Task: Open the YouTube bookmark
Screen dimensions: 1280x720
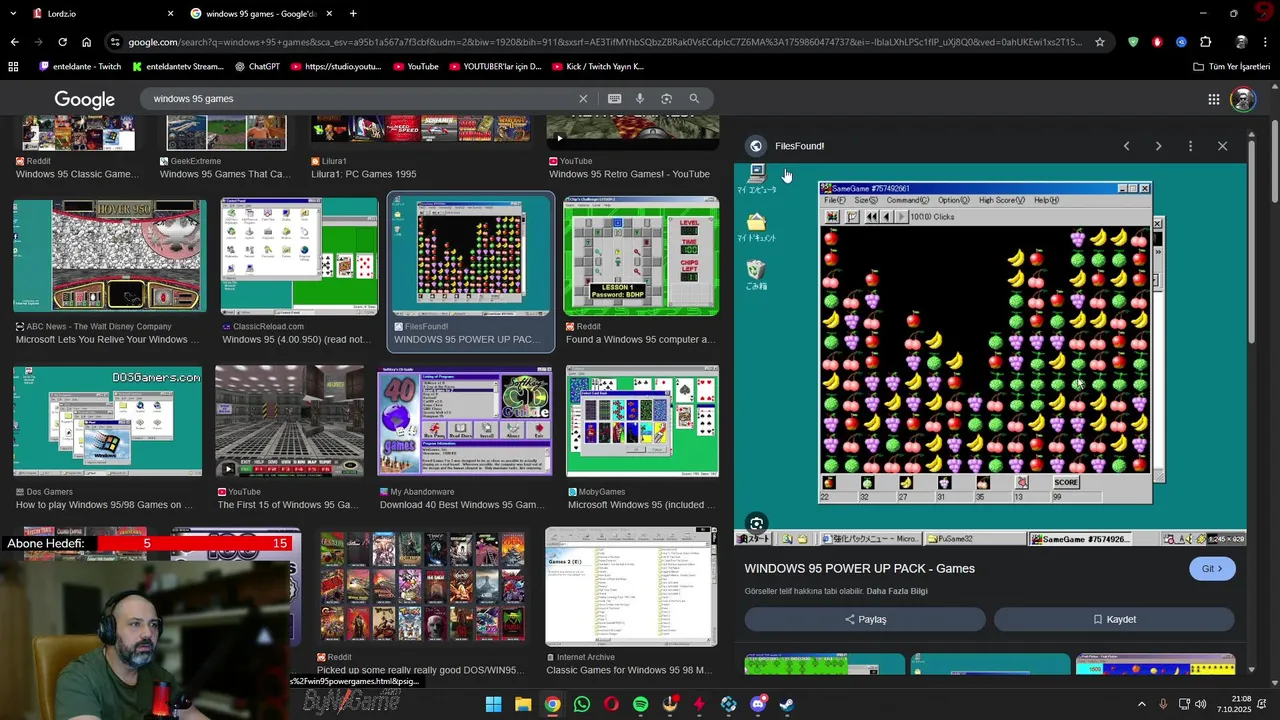Action: [415, 66]
